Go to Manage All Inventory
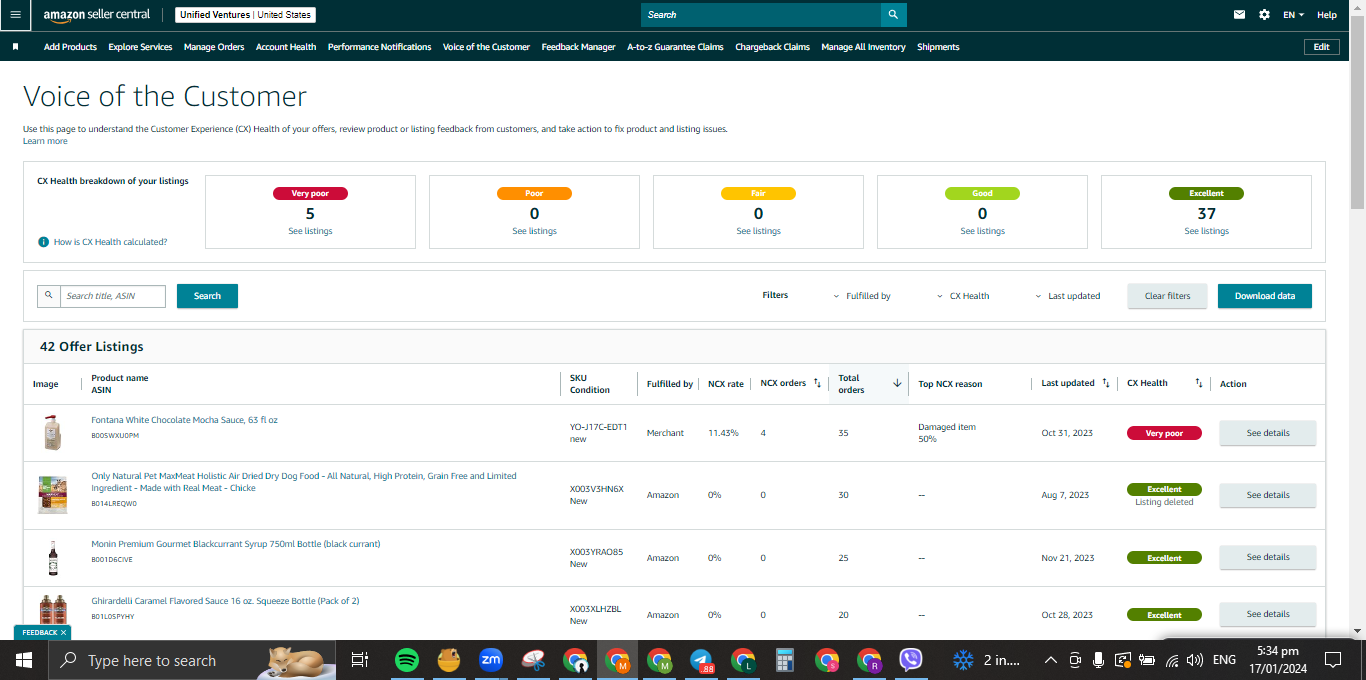1366x680 pixels. [x=863, y=47]
